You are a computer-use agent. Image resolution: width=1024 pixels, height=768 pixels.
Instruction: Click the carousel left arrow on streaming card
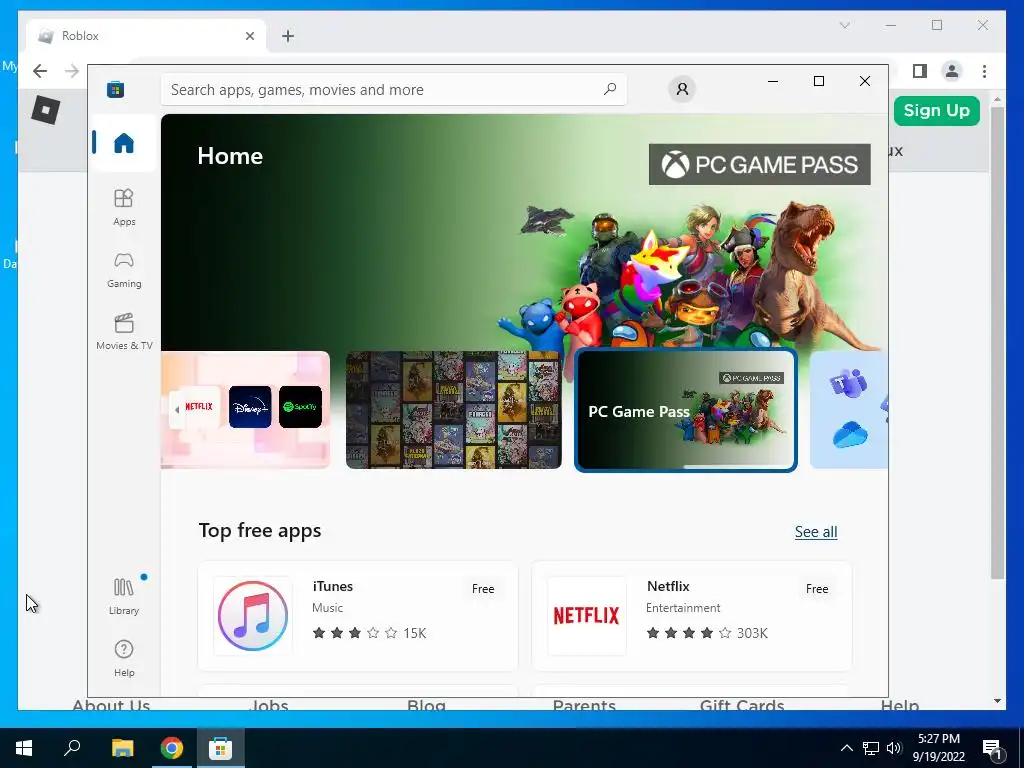(177, 409)
